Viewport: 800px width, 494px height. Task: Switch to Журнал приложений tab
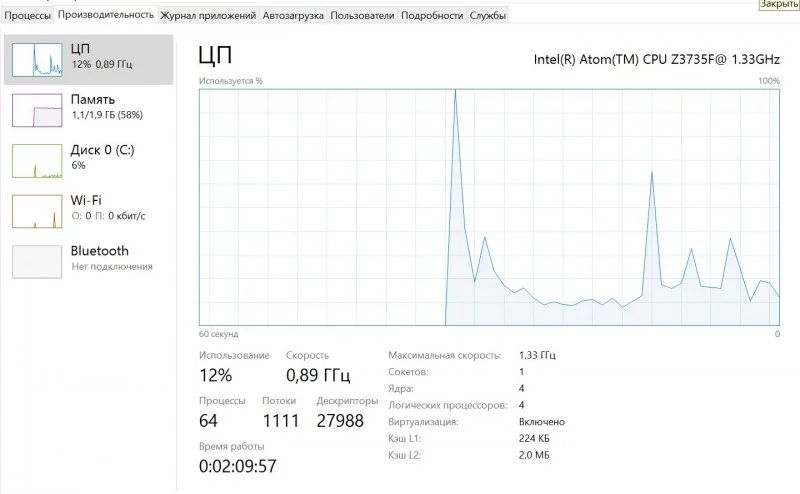(208, 15)
